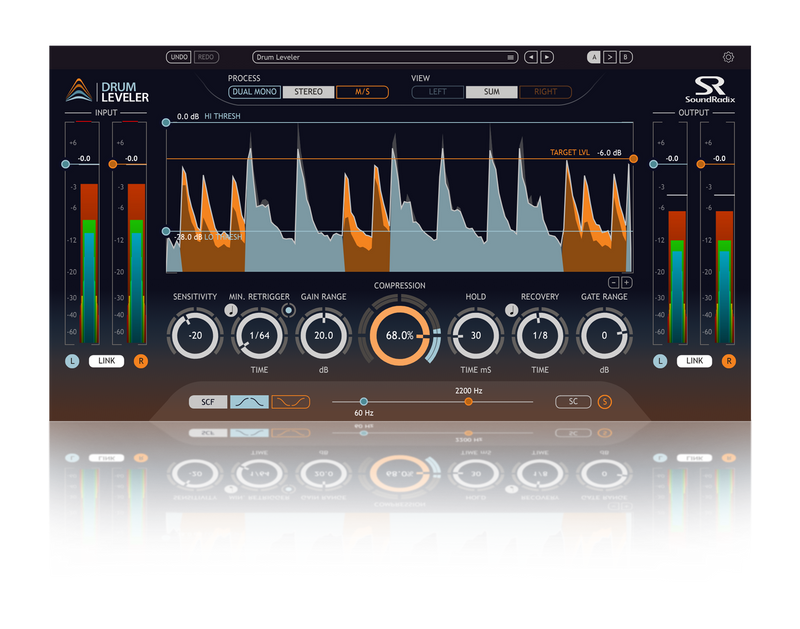Toggle Min. Retrigger tempo sync note icon
The width and height of the screenshot is (800, 629).
click(231, 310)
